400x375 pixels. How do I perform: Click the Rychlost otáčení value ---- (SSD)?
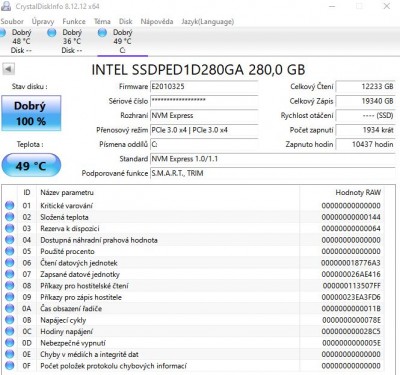(x=365, y=115)
